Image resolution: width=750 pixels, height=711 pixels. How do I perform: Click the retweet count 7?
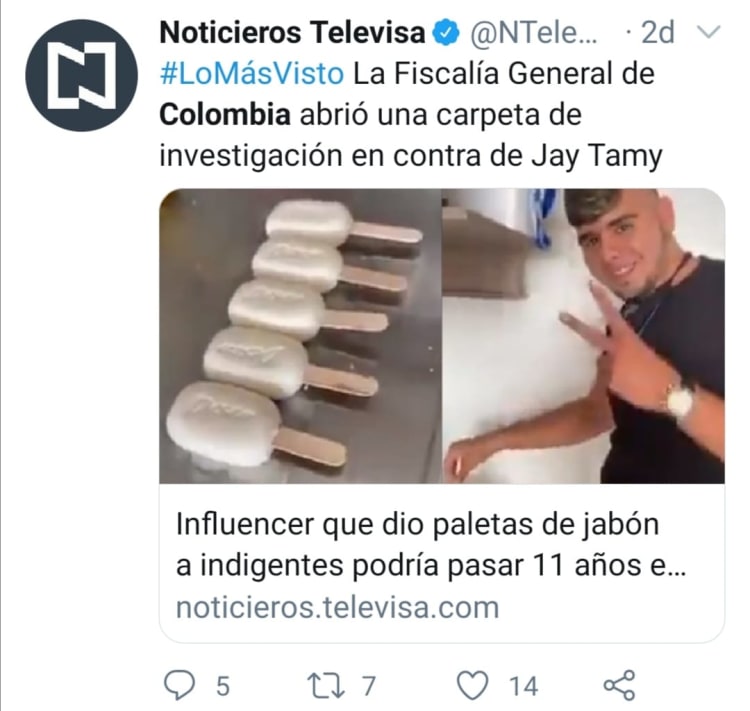pos(368,686)
